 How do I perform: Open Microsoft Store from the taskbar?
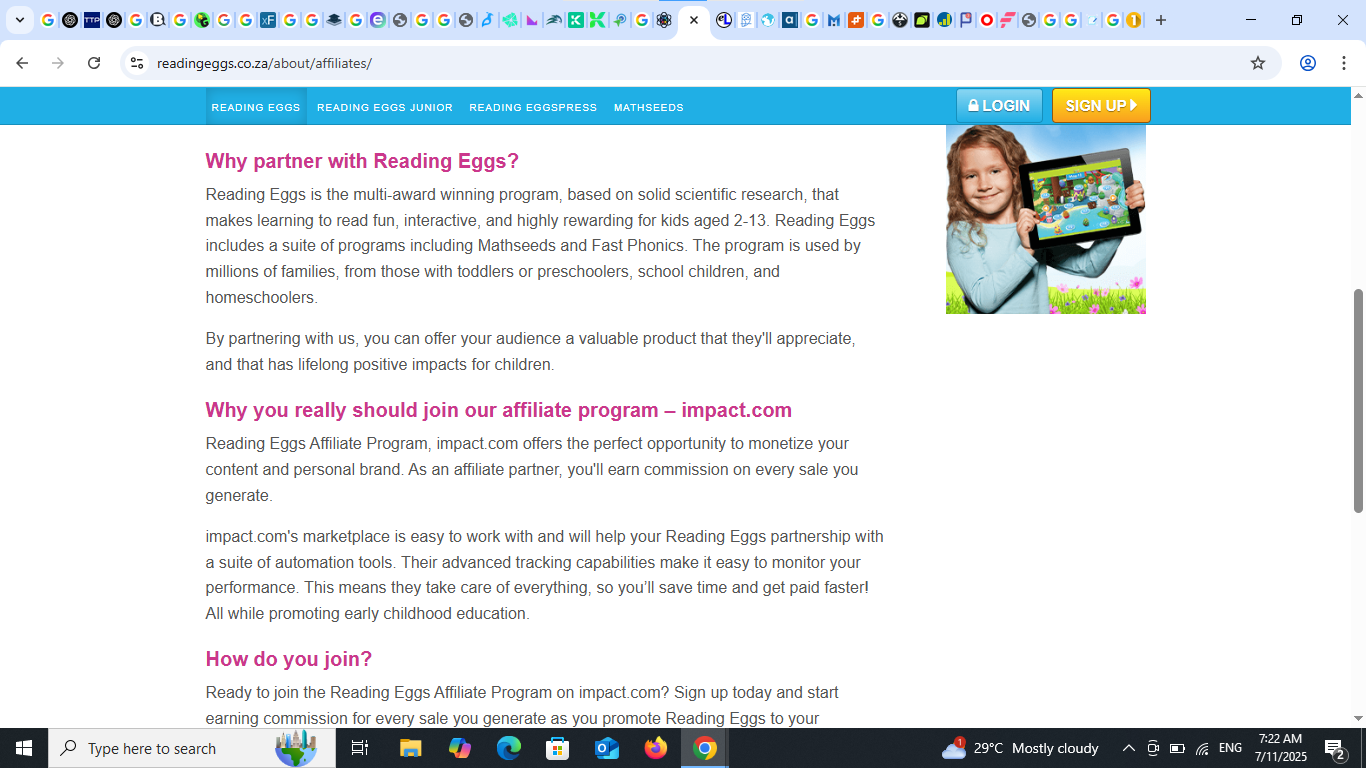(x=558, y=748)
